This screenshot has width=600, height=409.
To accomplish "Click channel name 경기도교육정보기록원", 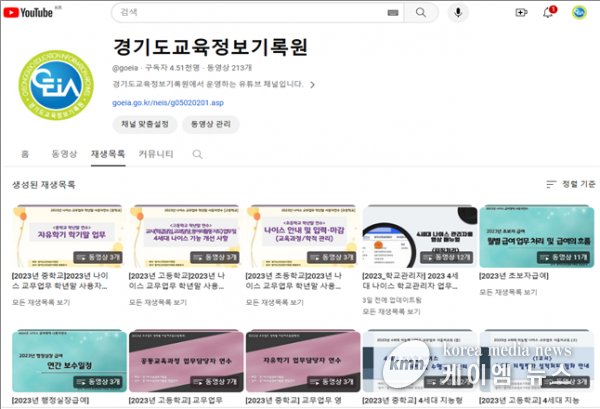I will click(x=210, y=47).
